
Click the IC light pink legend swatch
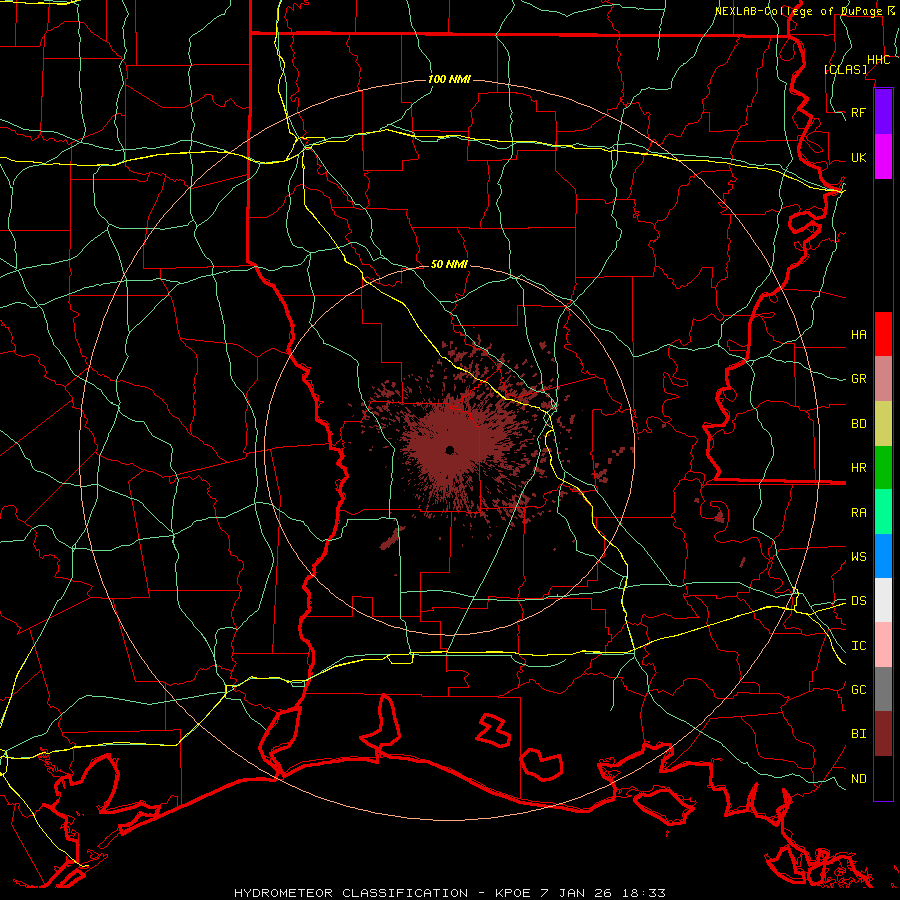pyautogui.click(x=883, y=645)
